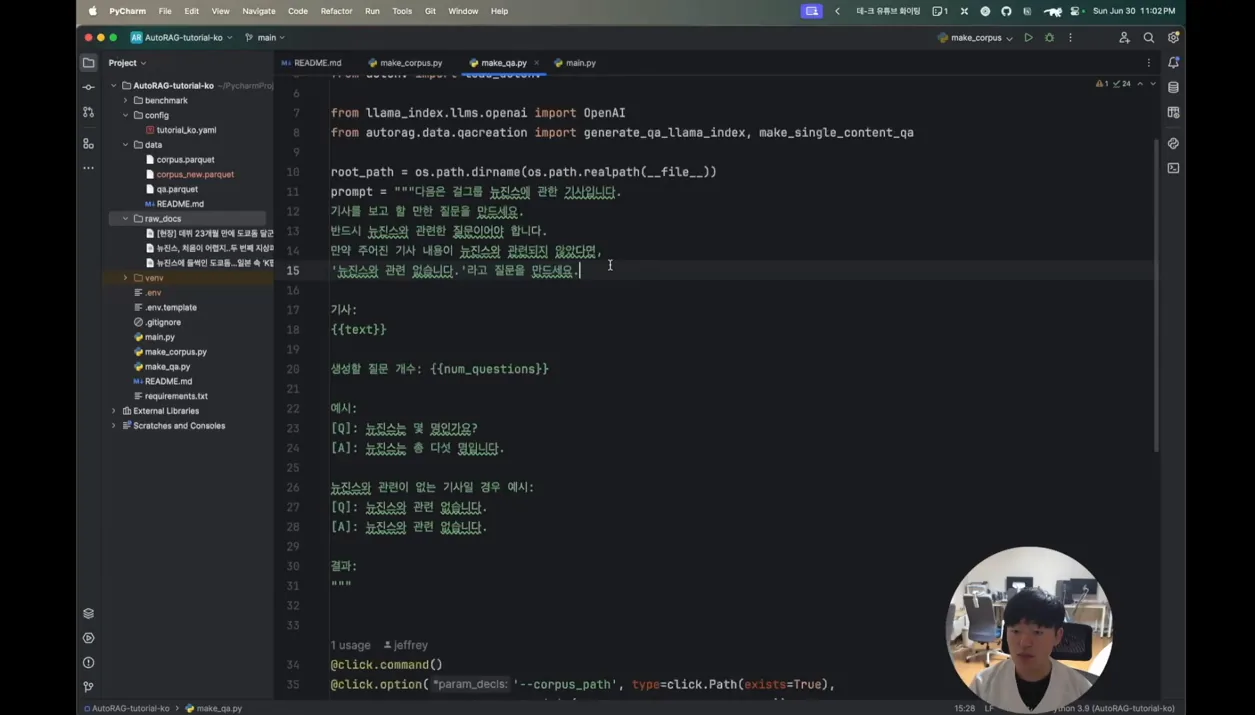Collapse the config folder

click(x=126, y=115)
